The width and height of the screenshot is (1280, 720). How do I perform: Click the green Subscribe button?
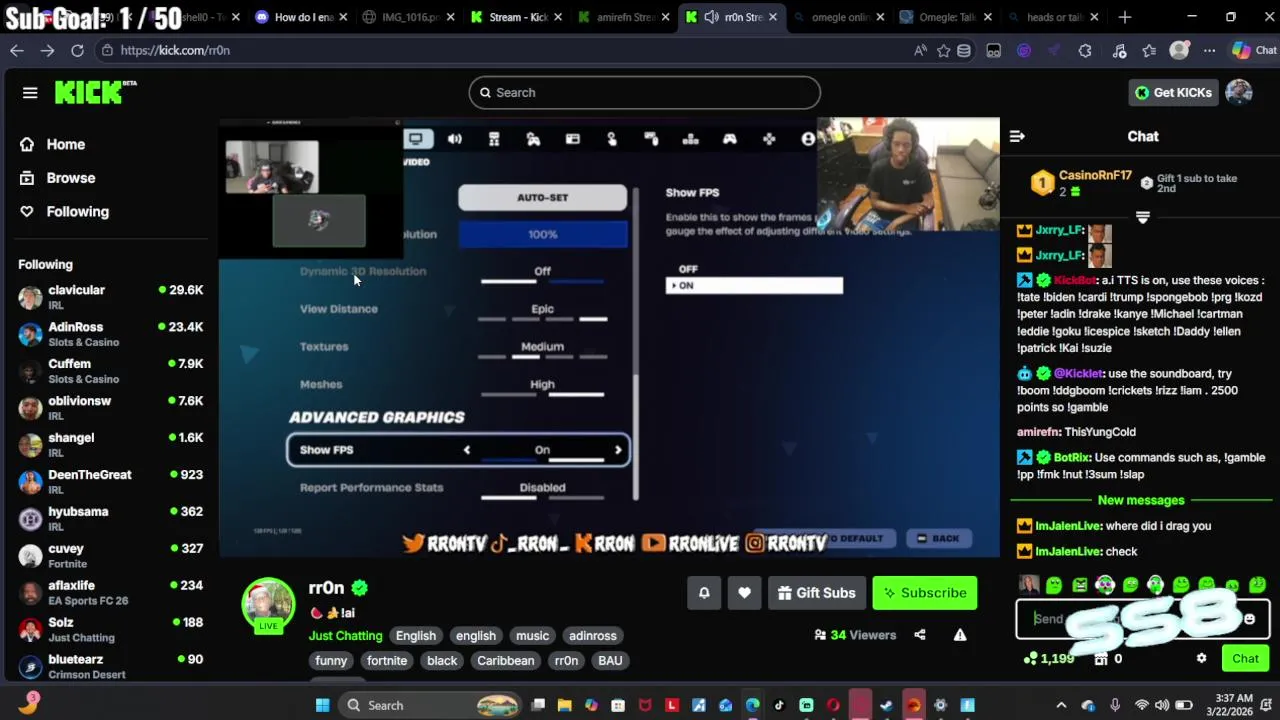[925, 593]
